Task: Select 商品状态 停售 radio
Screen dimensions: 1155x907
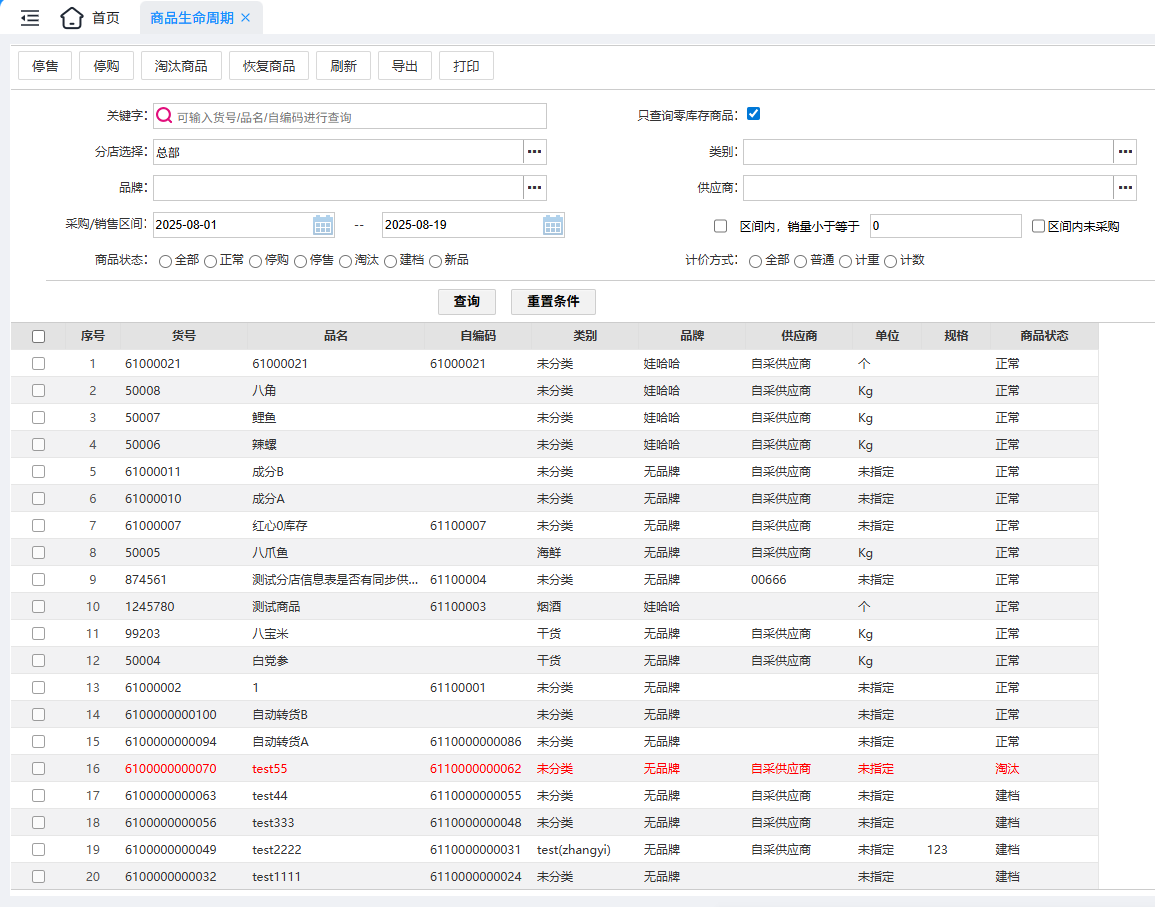Action: [300, 261]
